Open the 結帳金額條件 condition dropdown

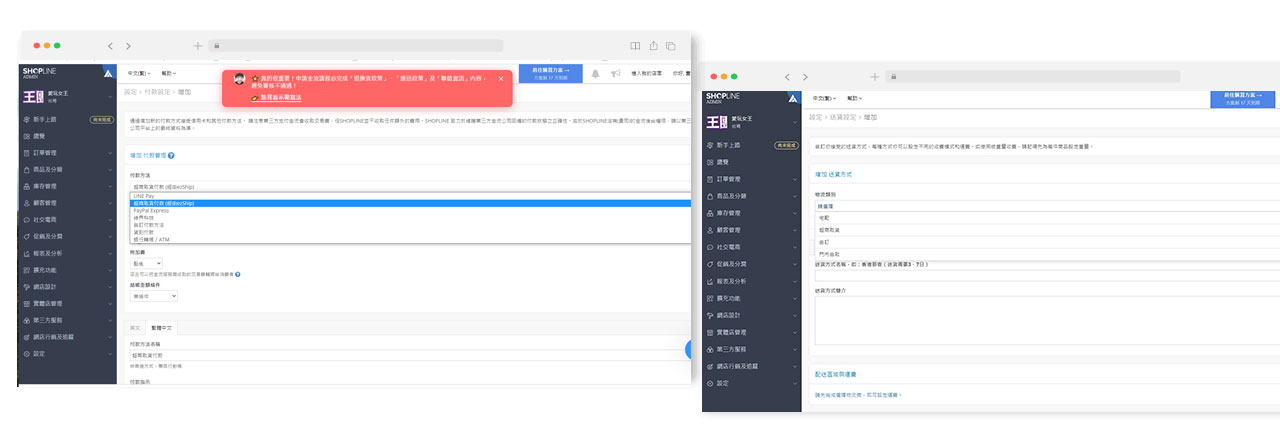[154, 296]
